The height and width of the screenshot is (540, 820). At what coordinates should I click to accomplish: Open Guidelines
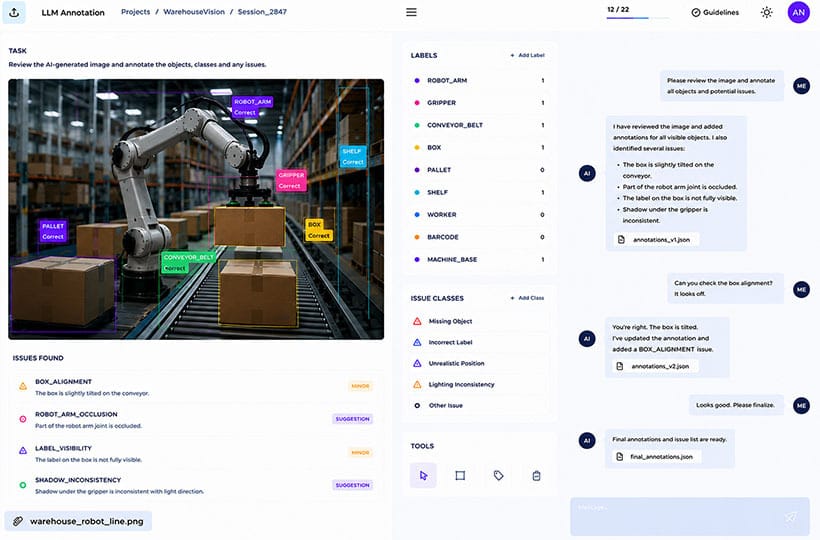tap(715, 13)
